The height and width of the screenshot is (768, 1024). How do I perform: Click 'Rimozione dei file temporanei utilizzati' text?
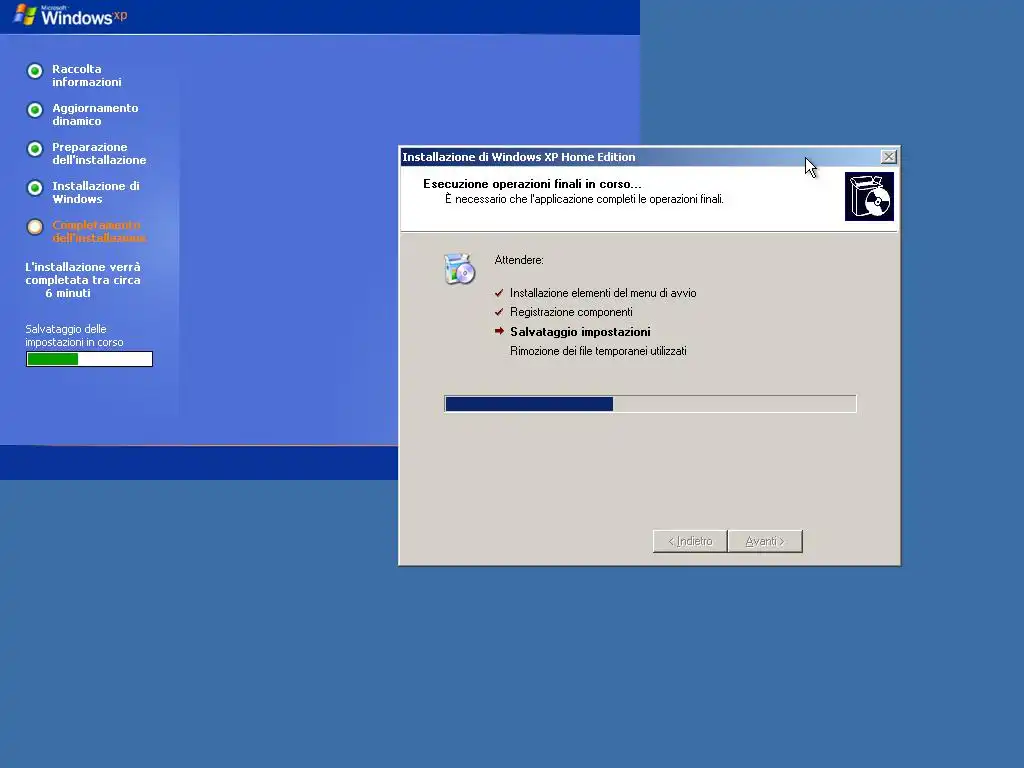(x=598, y=351)
